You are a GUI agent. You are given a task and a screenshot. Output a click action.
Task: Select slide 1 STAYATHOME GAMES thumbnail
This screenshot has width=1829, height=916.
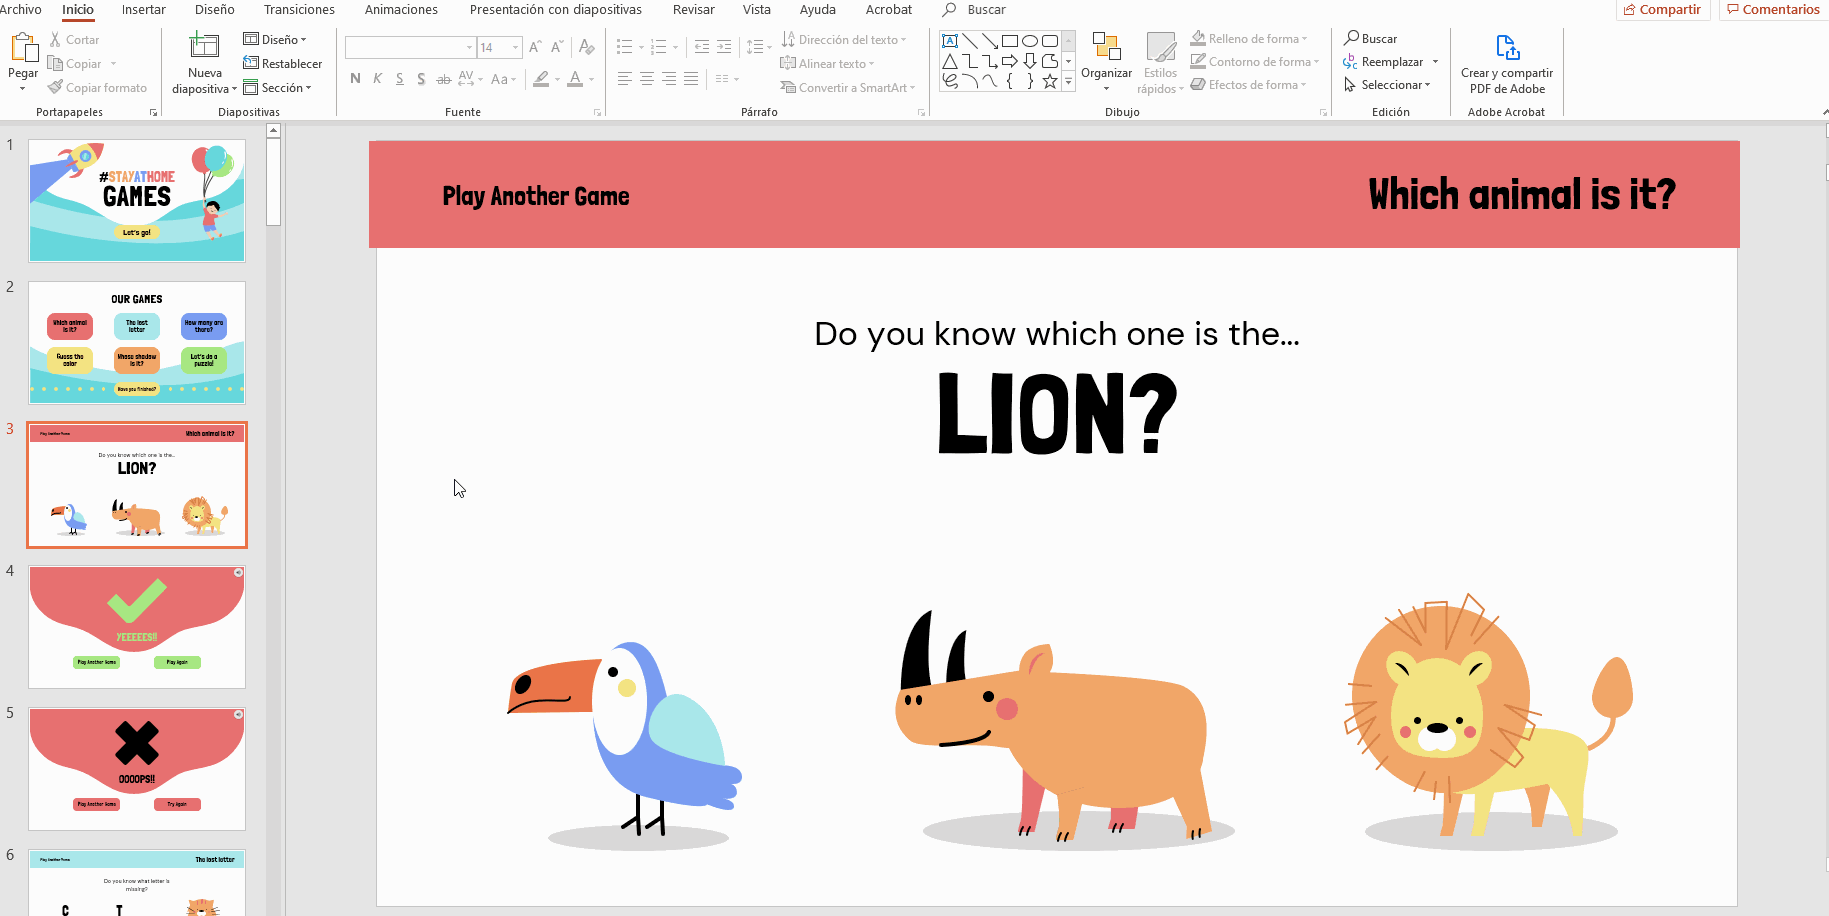pyautogui.click(x=137, y=200)
